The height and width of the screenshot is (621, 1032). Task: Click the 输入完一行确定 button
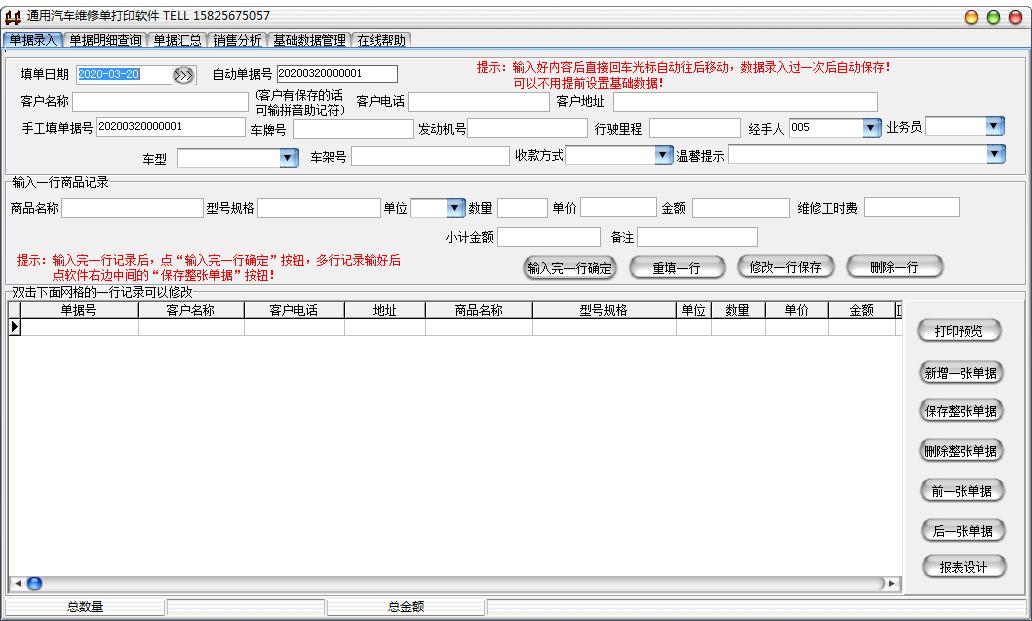coord(570,268)
